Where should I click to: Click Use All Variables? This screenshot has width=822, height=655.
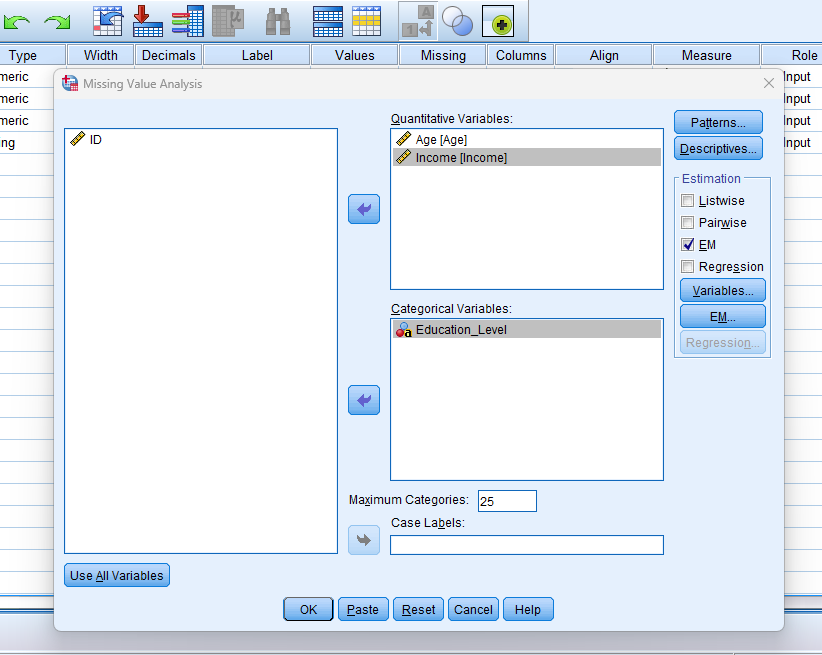click(116, 575)
